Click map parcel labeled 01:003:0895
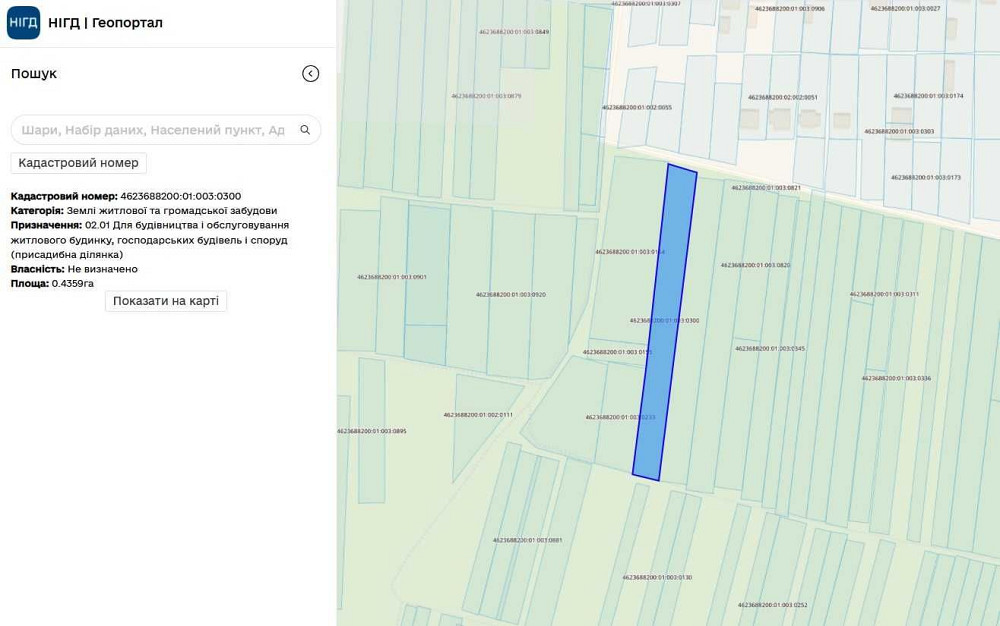Viewport: 1000px width, 626px height. tap(371, 431)
